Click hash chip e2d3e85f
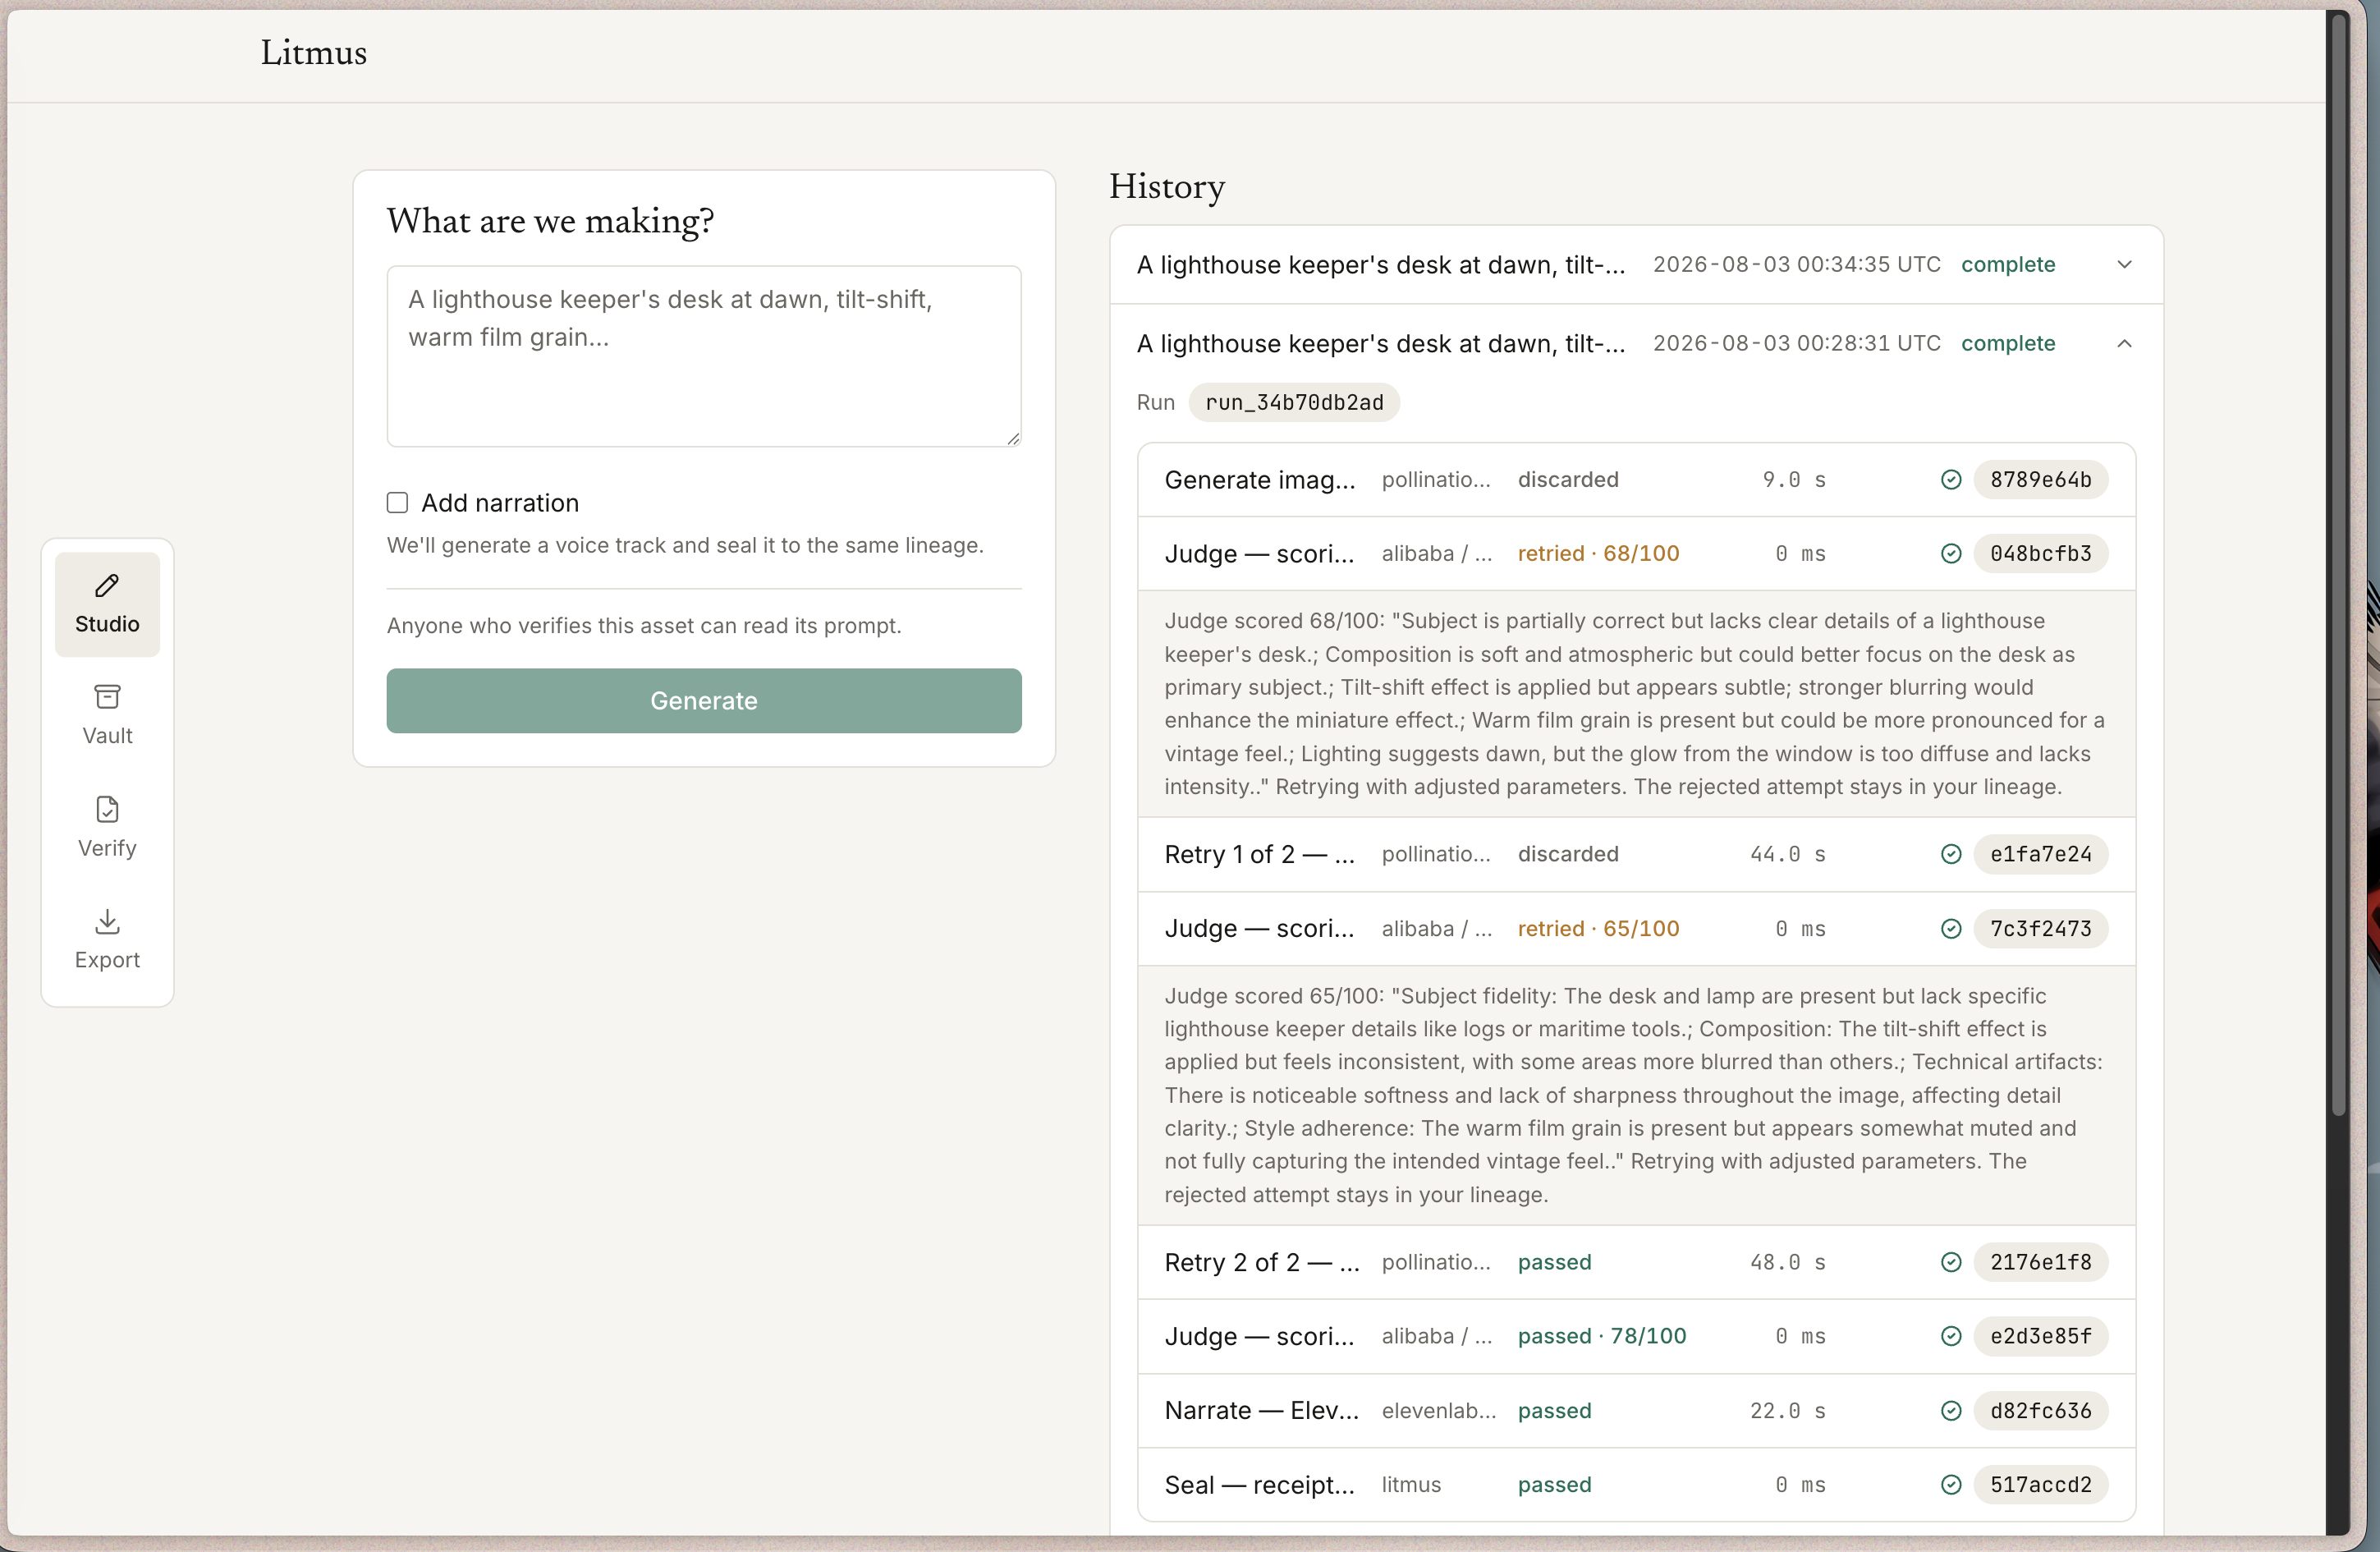The width and height of the screenshot is (2380, 1552). (2040, 1336)
